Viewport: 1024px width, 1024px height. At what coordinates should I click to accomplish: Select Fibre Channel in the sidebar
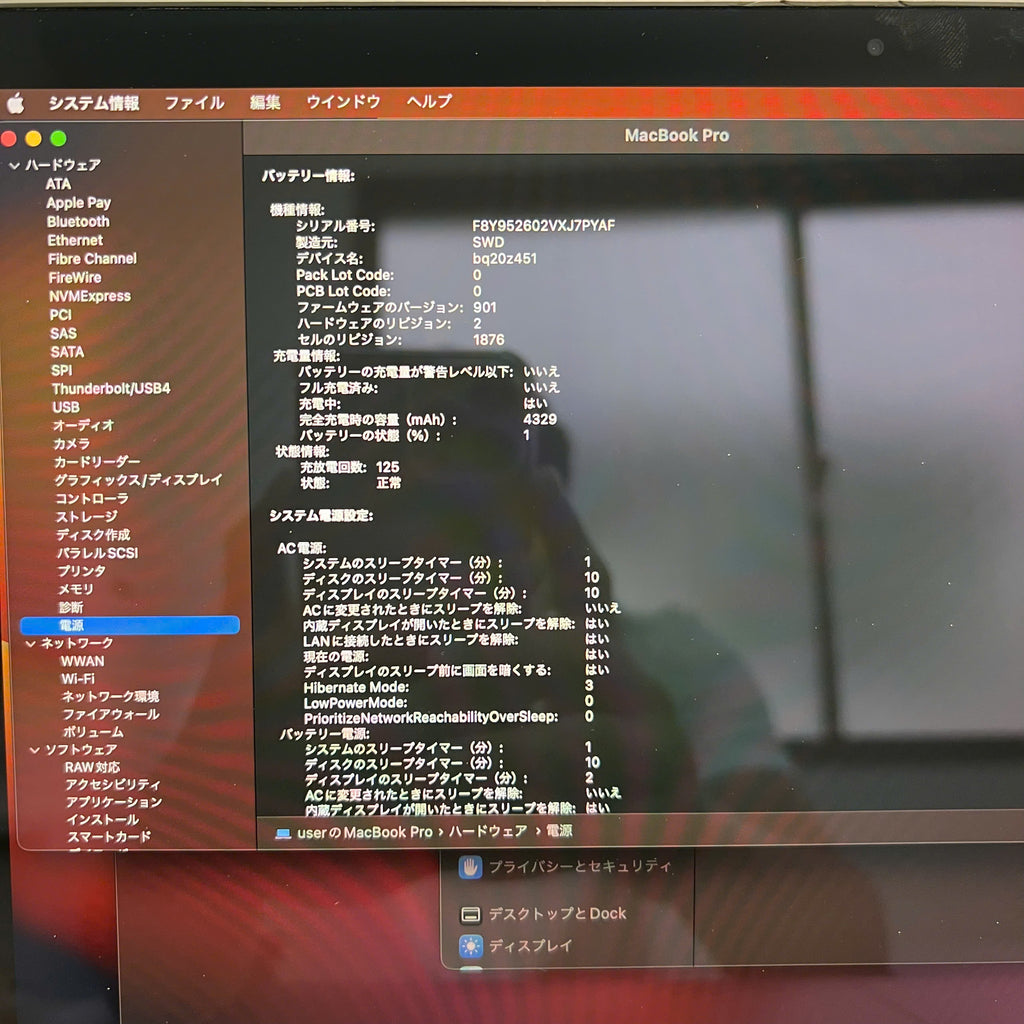click(92, 259)
